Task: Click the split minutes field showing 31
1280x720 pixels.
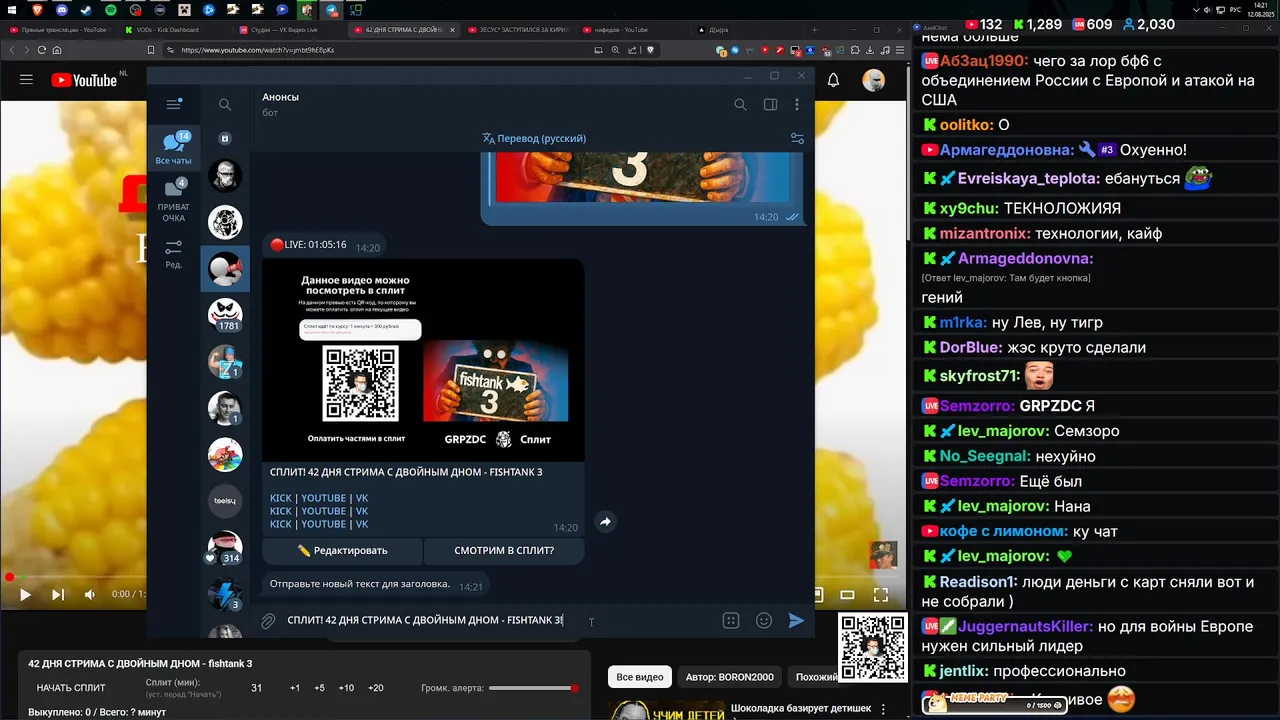Action: pyautogui.click(x=257, y=688)
